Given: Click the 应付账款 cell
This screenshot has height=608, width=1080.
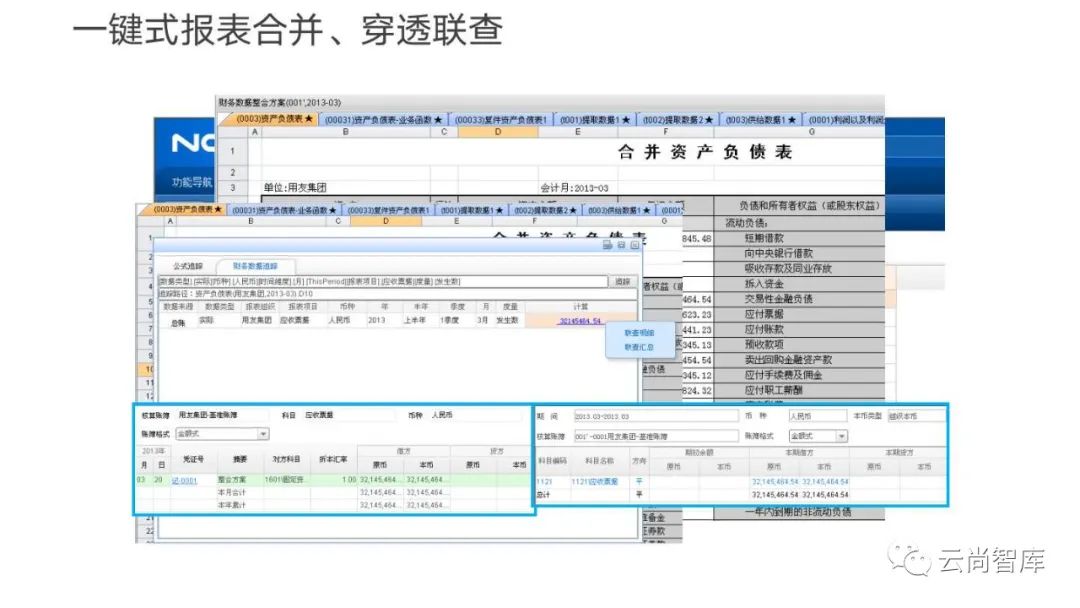Looking at the screenshot, I should pos(799,329).
